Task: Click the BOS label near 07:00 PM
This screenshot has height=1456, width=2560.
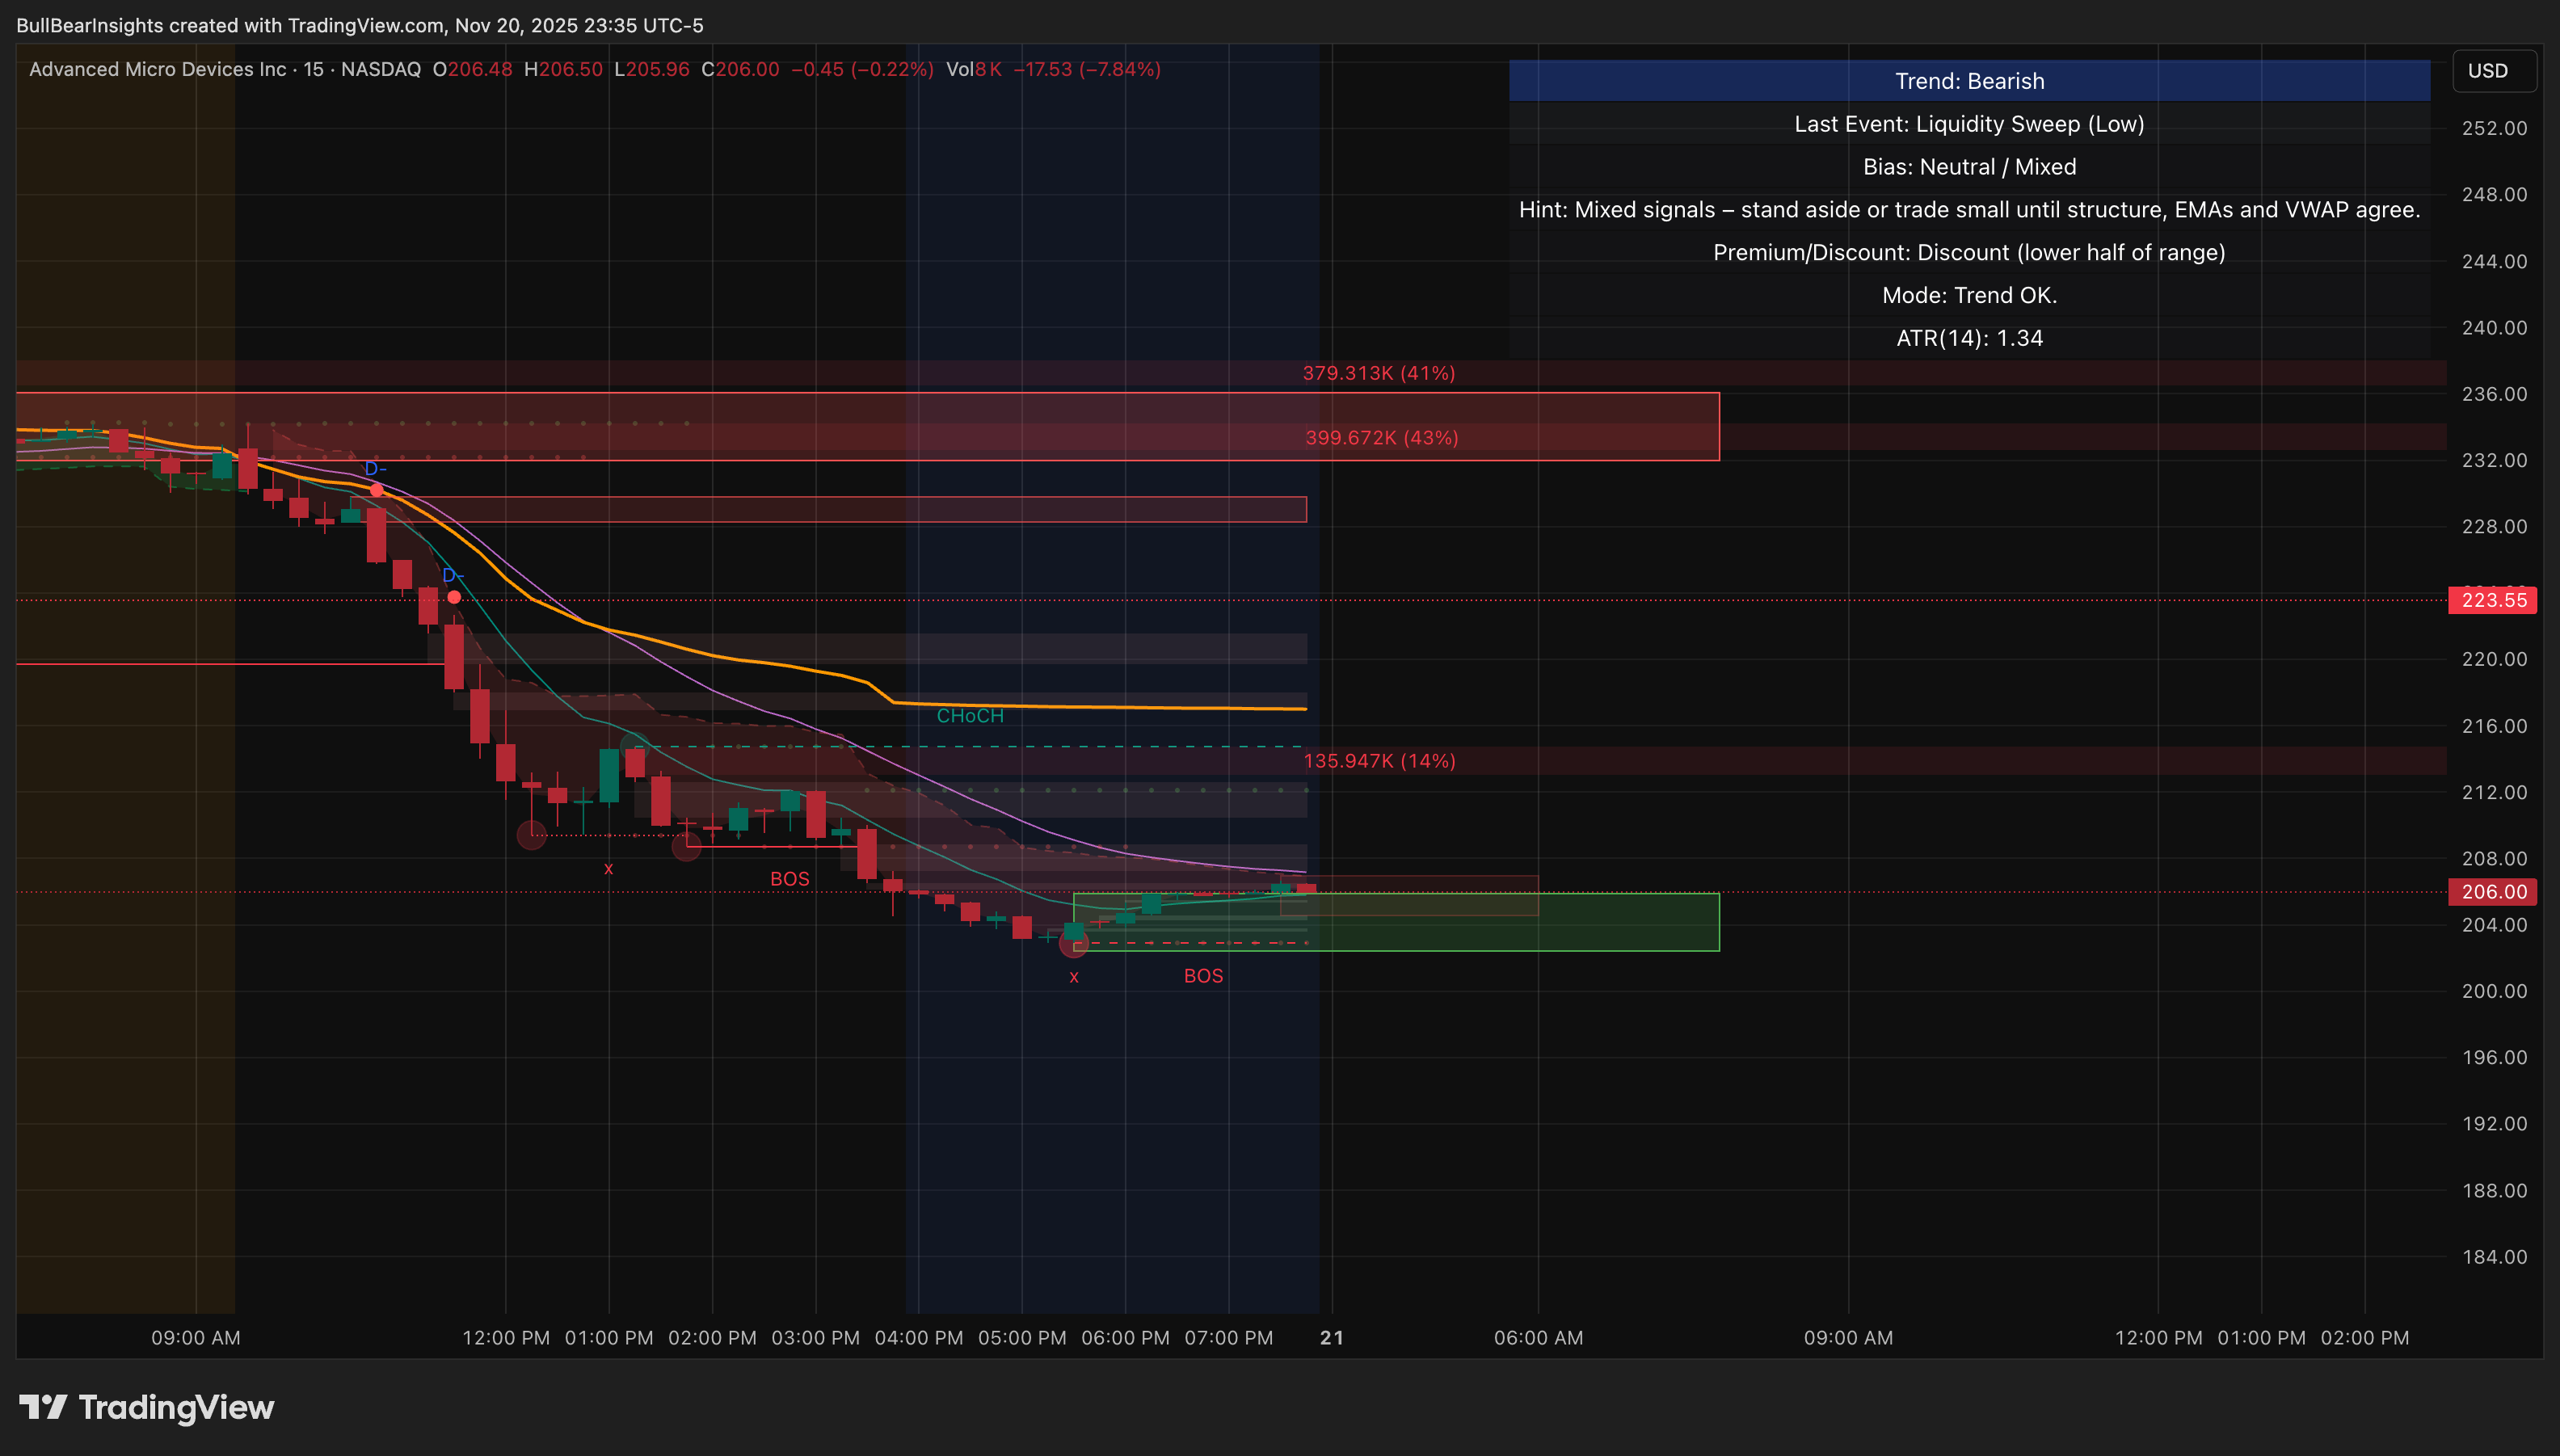Action: click(1203, 976)
